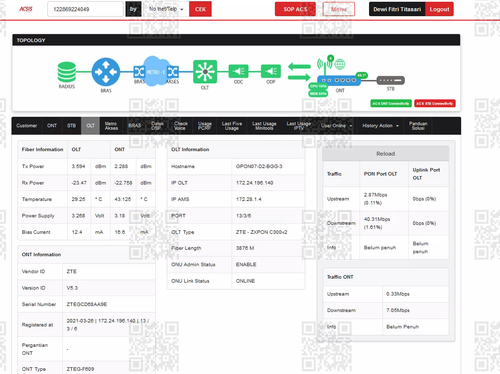Click the serial number ZTEGCD68AA5E
The width and height of the screenshot is (500, 374).
(87, 304)
